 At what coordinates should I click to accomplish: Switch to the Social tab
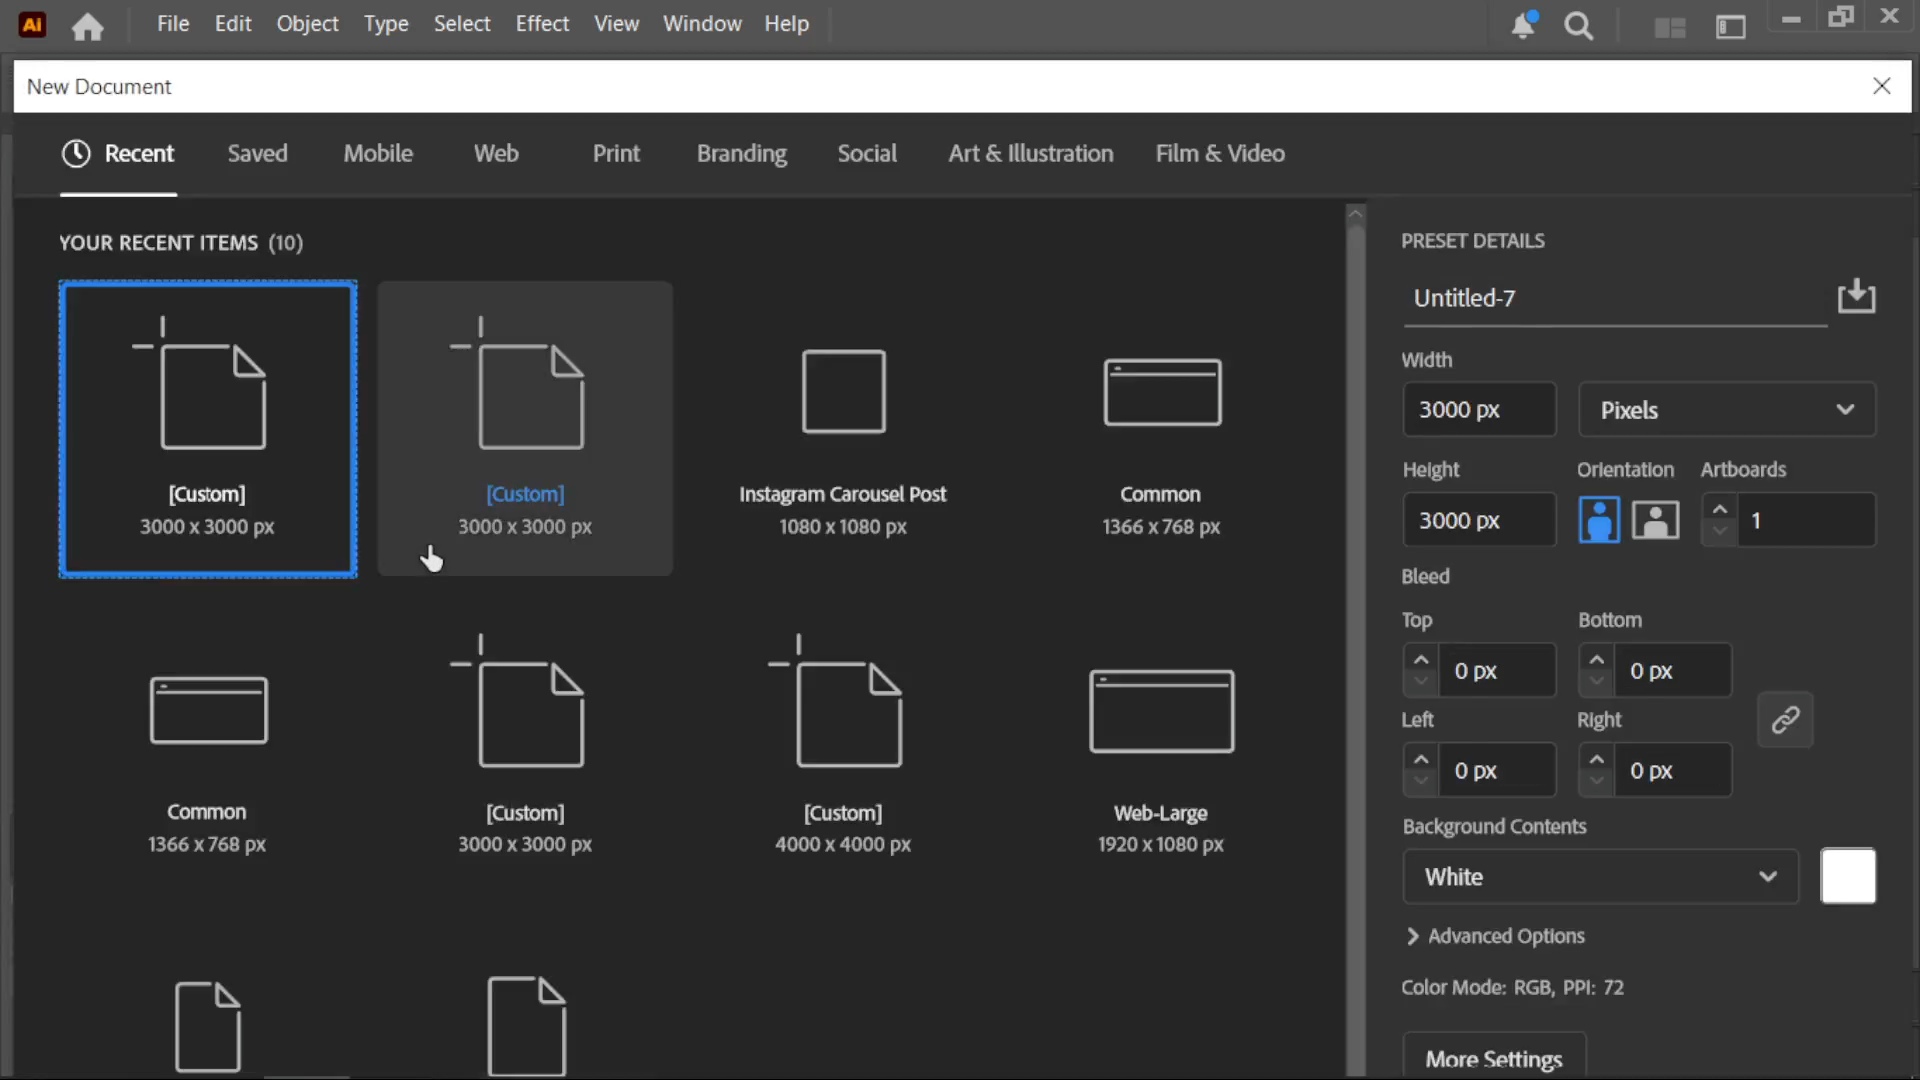click(867, 153)
